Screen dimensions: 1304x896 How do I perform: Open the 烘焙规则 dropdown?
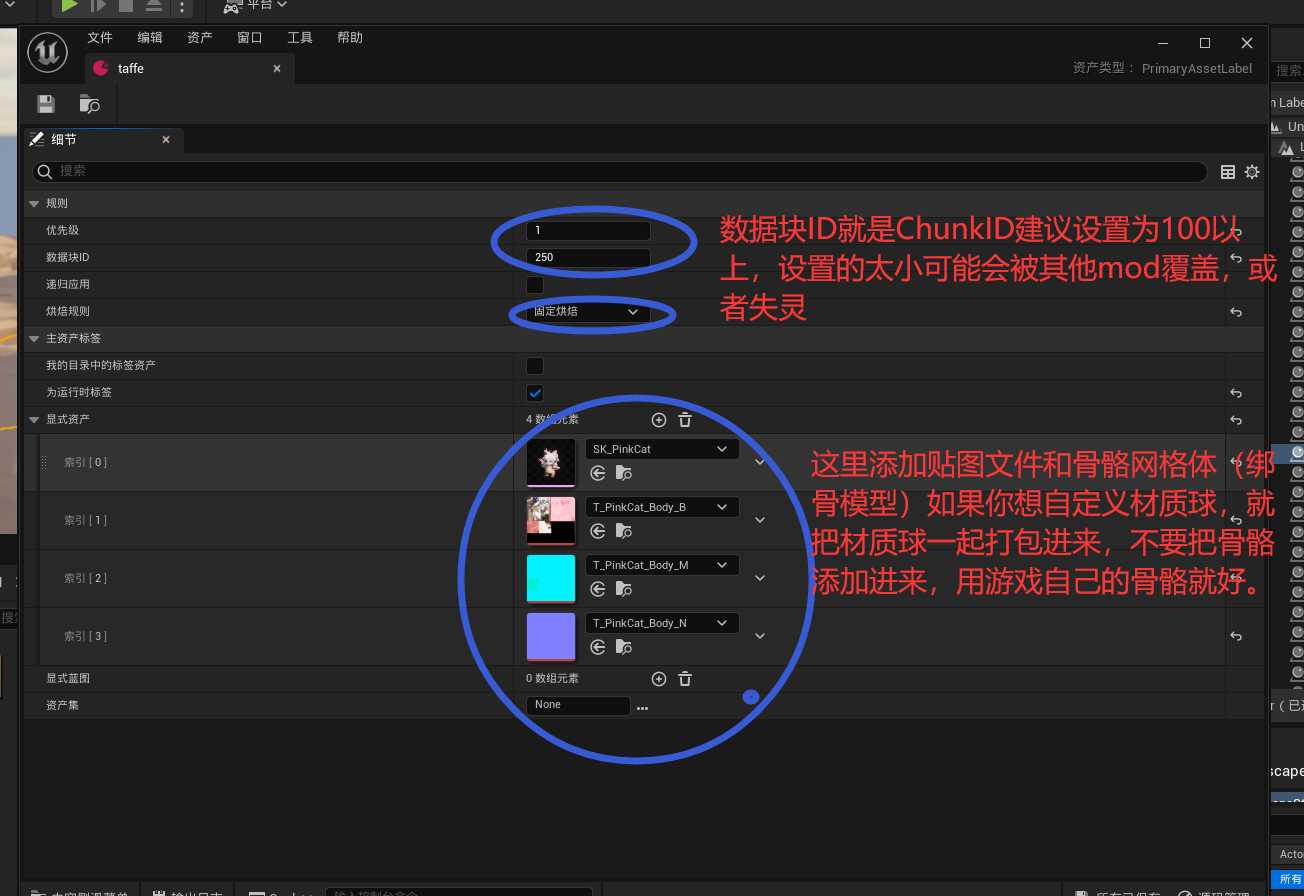[588, 312]
